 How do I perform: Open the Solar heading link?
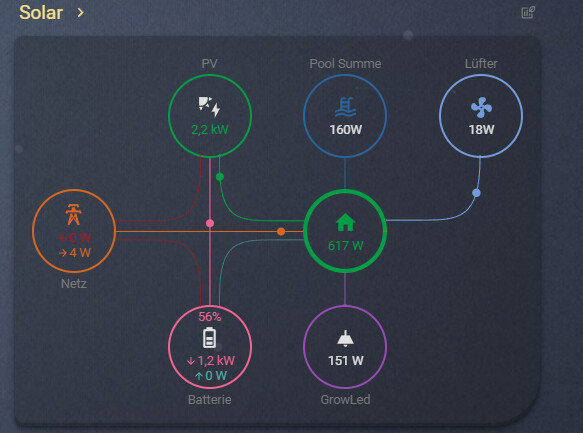(x=41, y=13)
